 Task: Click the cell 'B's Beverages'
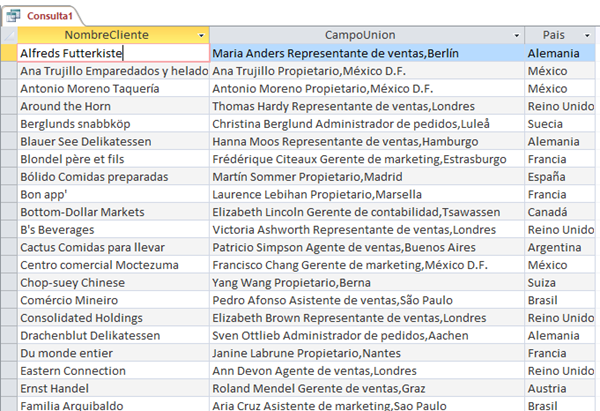113,230
